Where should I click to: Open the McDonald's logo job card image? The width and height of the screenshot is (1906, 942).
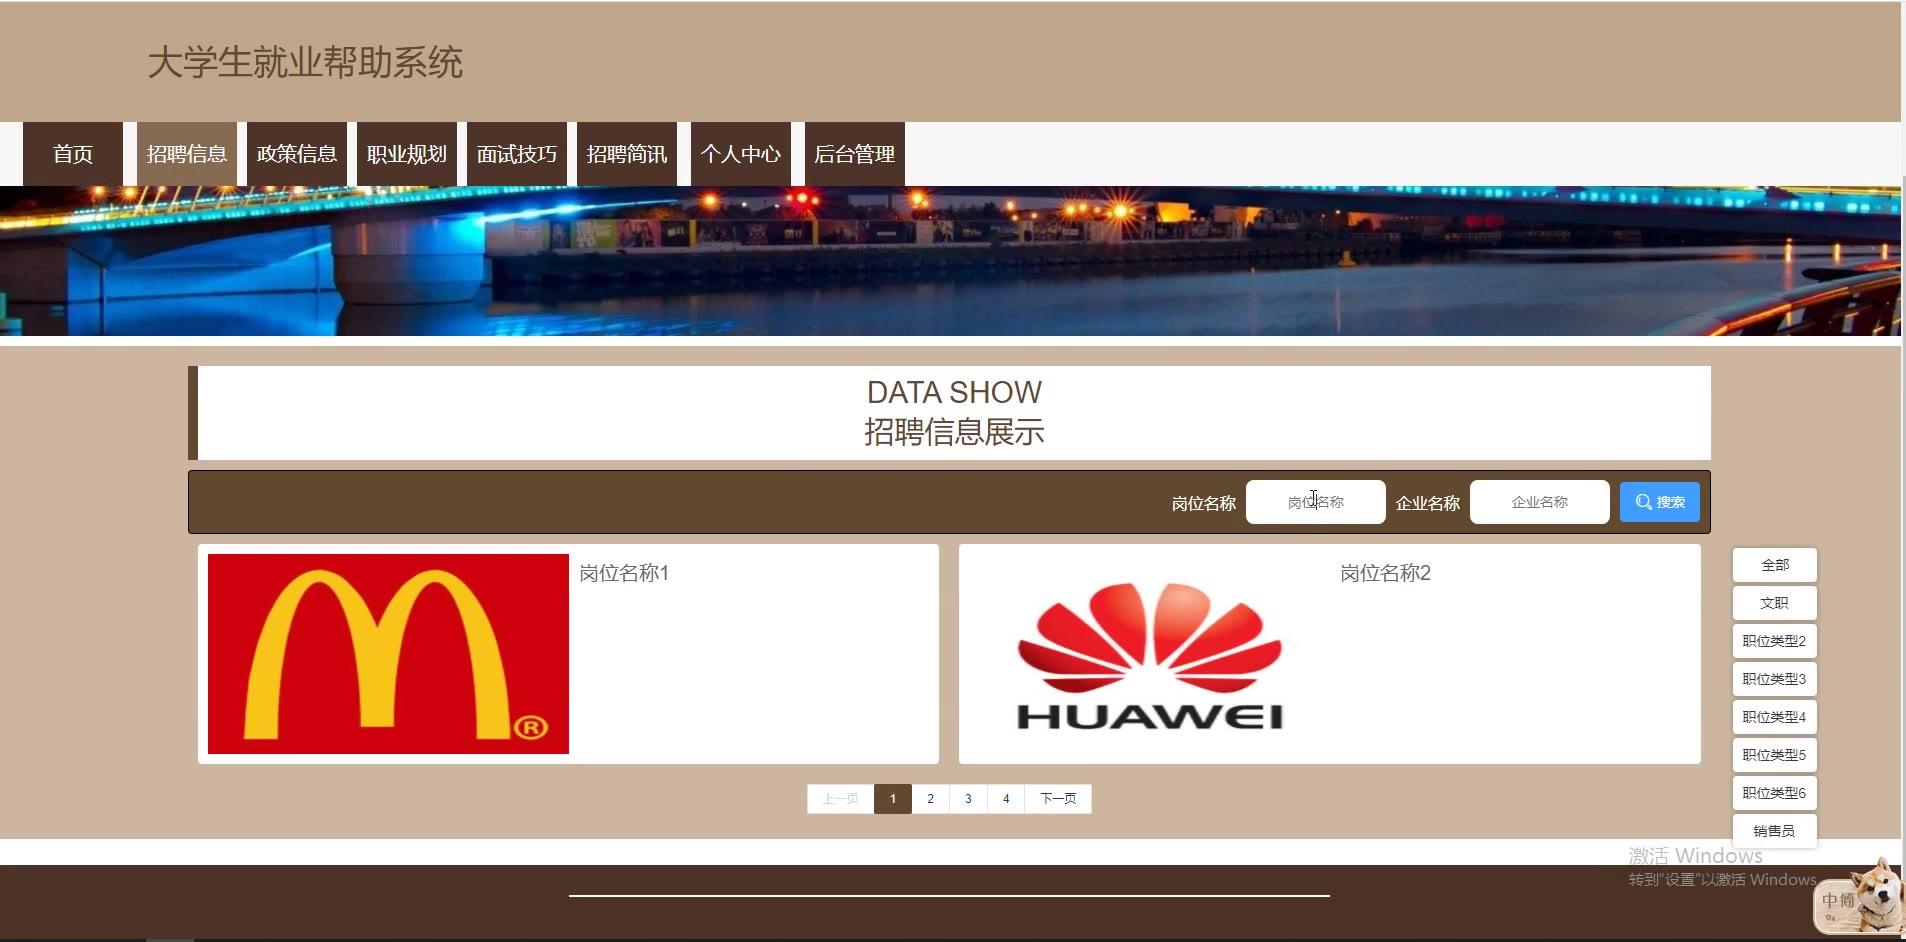[388, 654]
